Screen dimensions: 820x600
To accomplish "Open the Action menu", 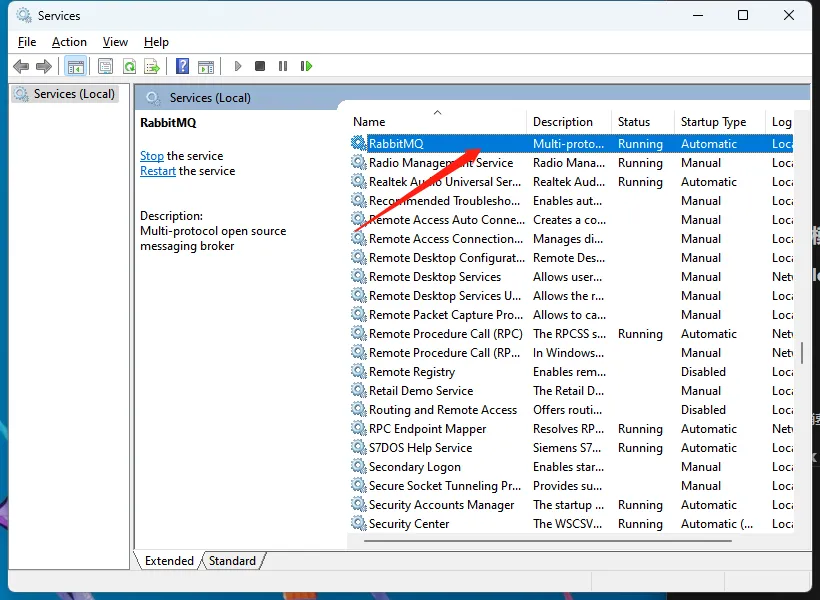I will [69, 42].
